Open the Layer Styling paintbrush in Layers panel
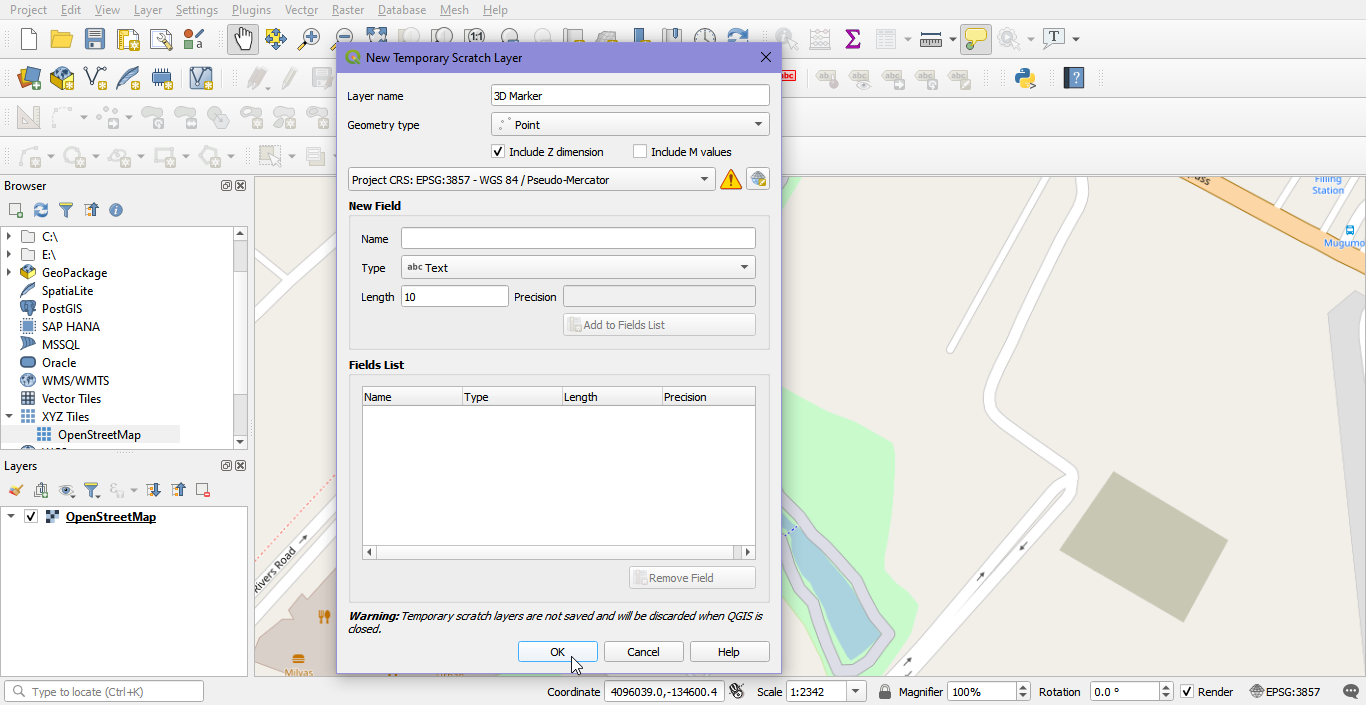The width and height of the screenshot is (1366, 705). (15, 490)
